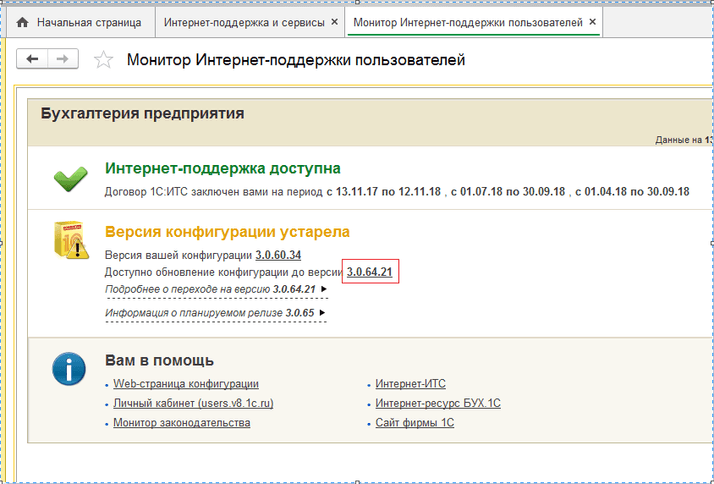Viewport: 714px width, 484px height.
Task: Go forward with the right arrow button
Action: point(63,59)
